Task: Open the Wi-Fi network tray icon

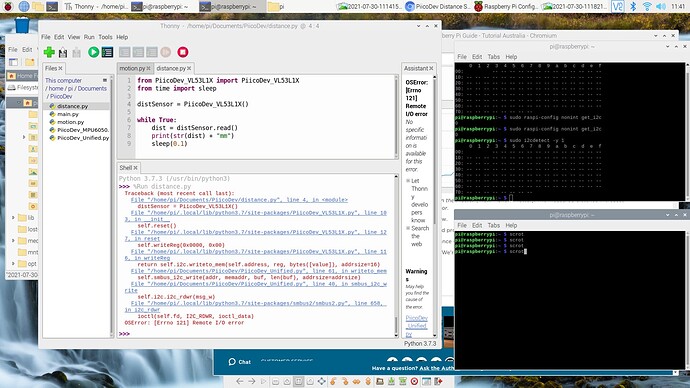Action: point(647,6)
